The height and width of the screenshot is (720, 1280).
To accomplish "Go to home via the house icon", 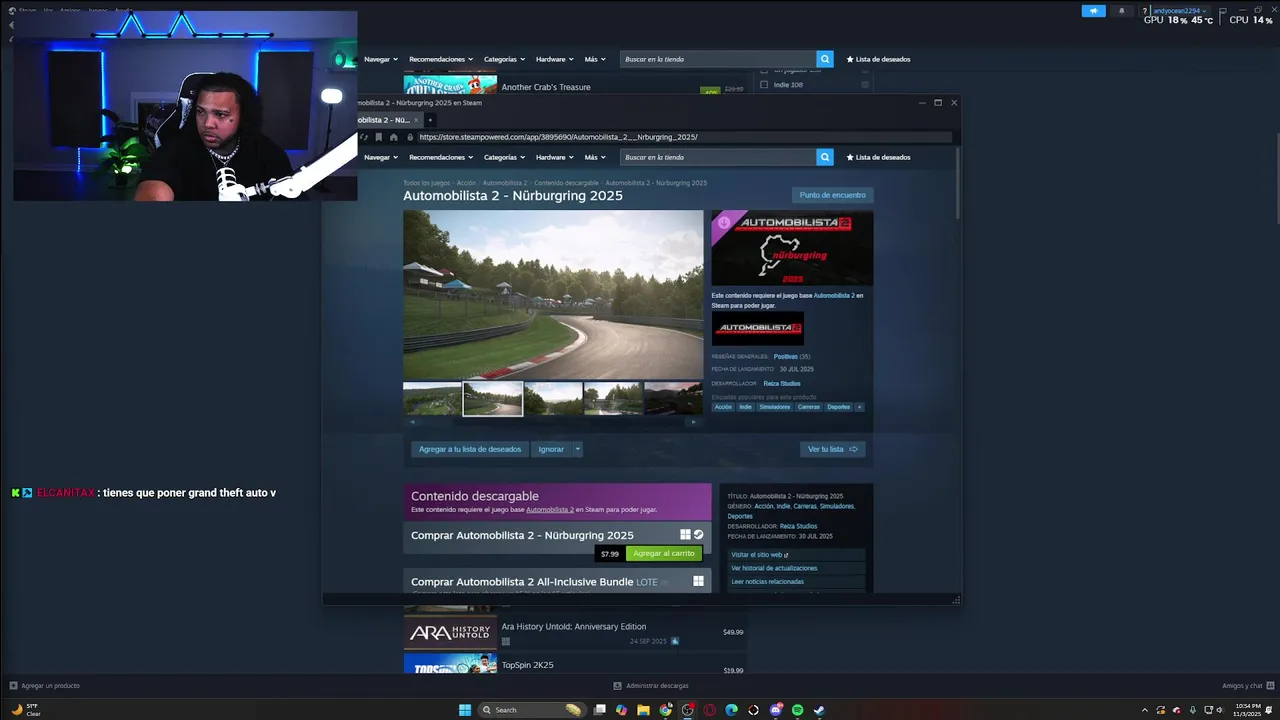I will [394, 137].
